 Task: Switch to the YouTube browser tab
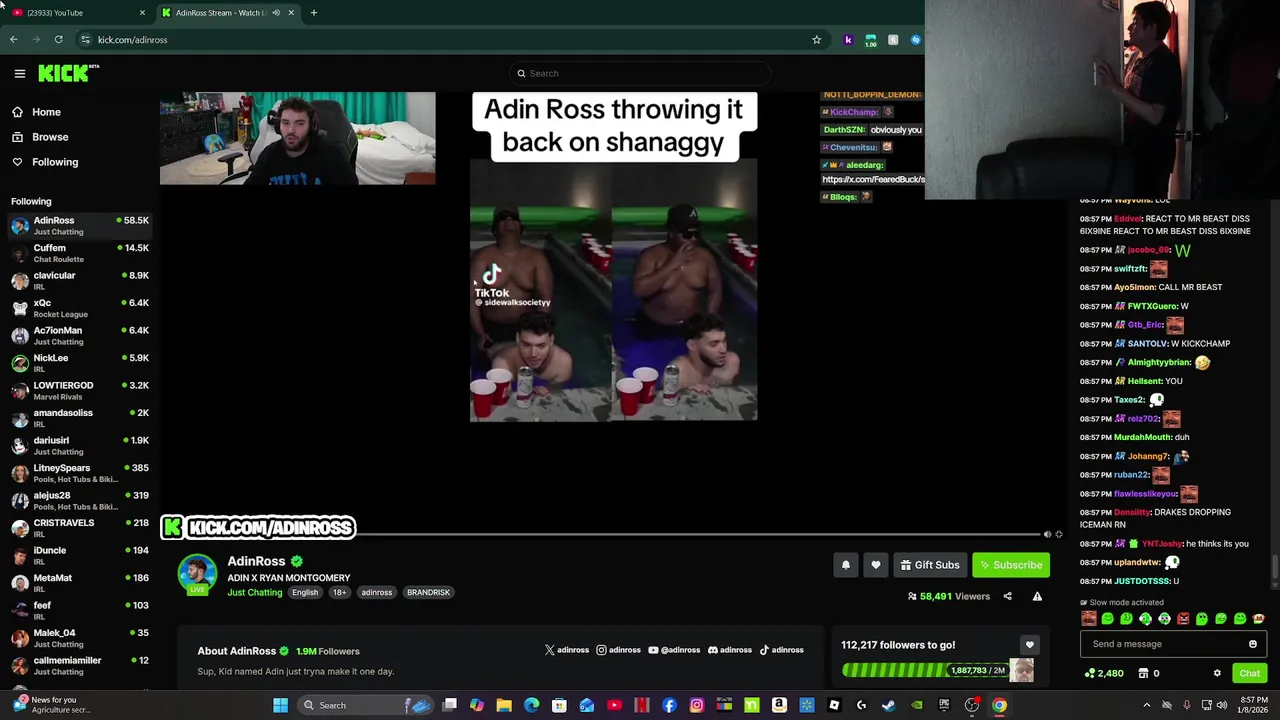(78, 12)
